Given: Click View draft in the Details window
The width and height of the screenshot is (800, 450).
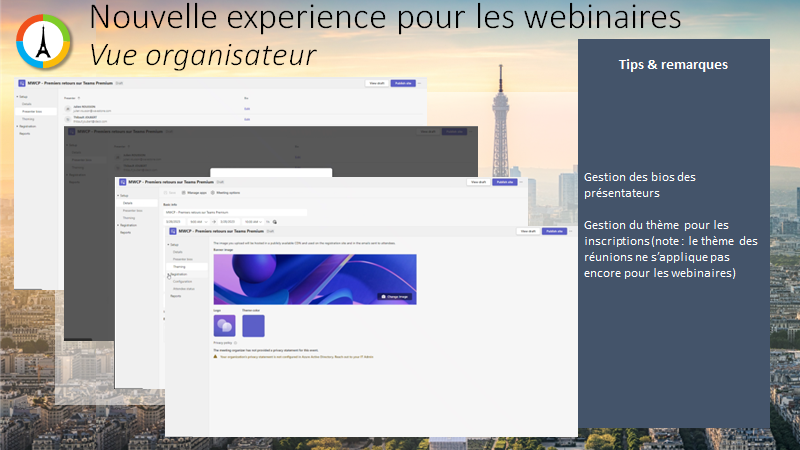Looking at the screenshot, I should tap(478, 182).
